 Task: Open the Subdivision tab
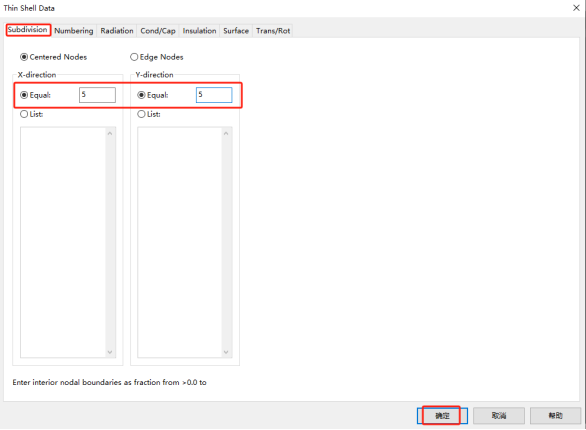[28, 30]
